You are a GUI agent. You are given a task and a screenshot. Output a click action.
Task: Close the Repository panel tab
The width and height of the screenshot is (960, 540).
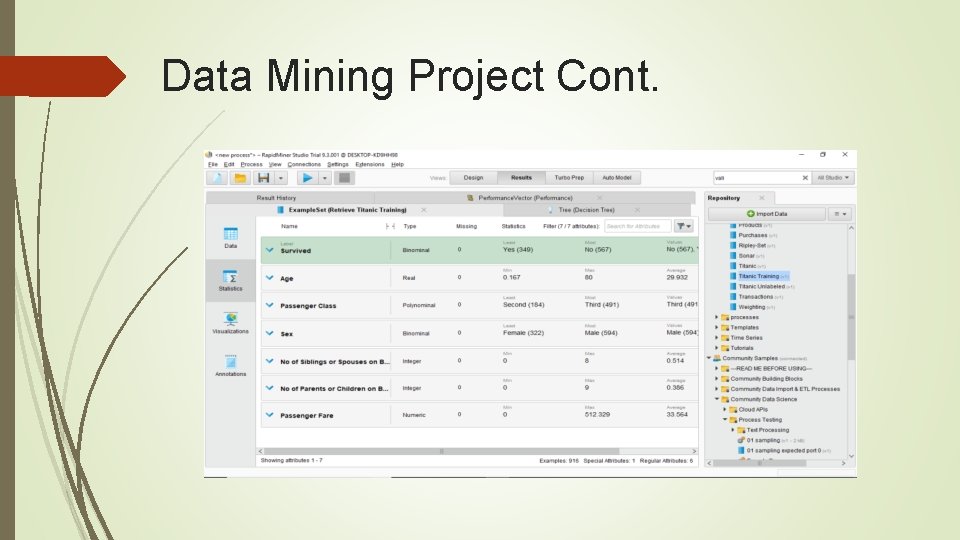point(762,198)
